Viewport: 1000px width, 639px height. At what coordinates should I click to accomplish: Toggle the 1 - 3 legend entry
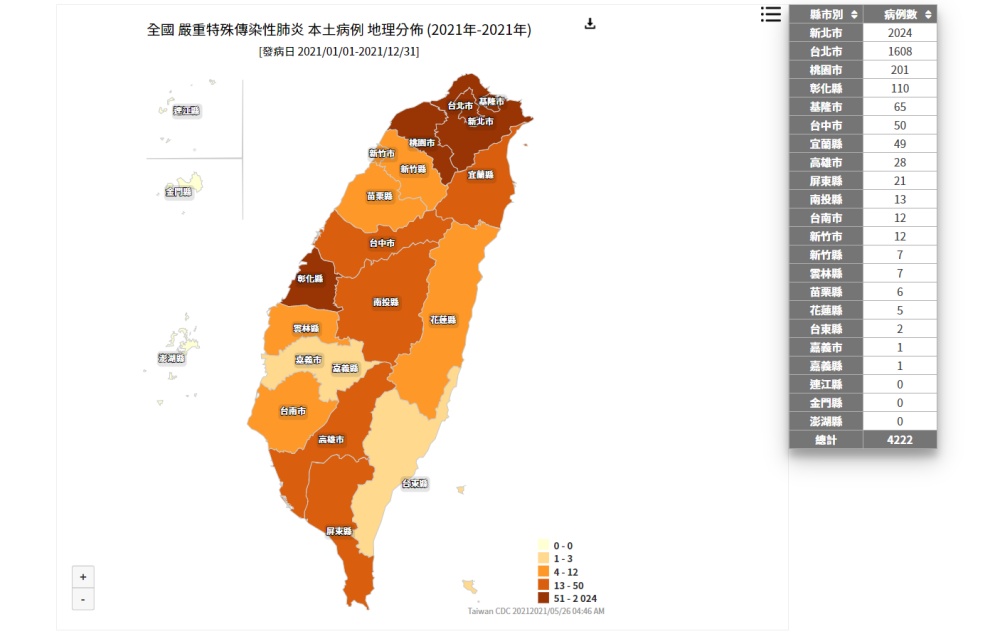point(562,558)
